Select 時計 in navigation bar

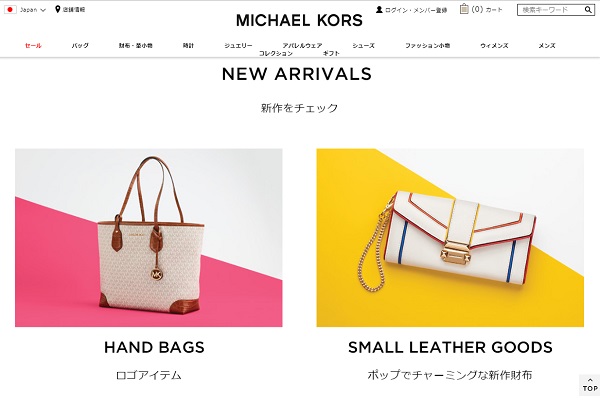(x=188, y=46)
